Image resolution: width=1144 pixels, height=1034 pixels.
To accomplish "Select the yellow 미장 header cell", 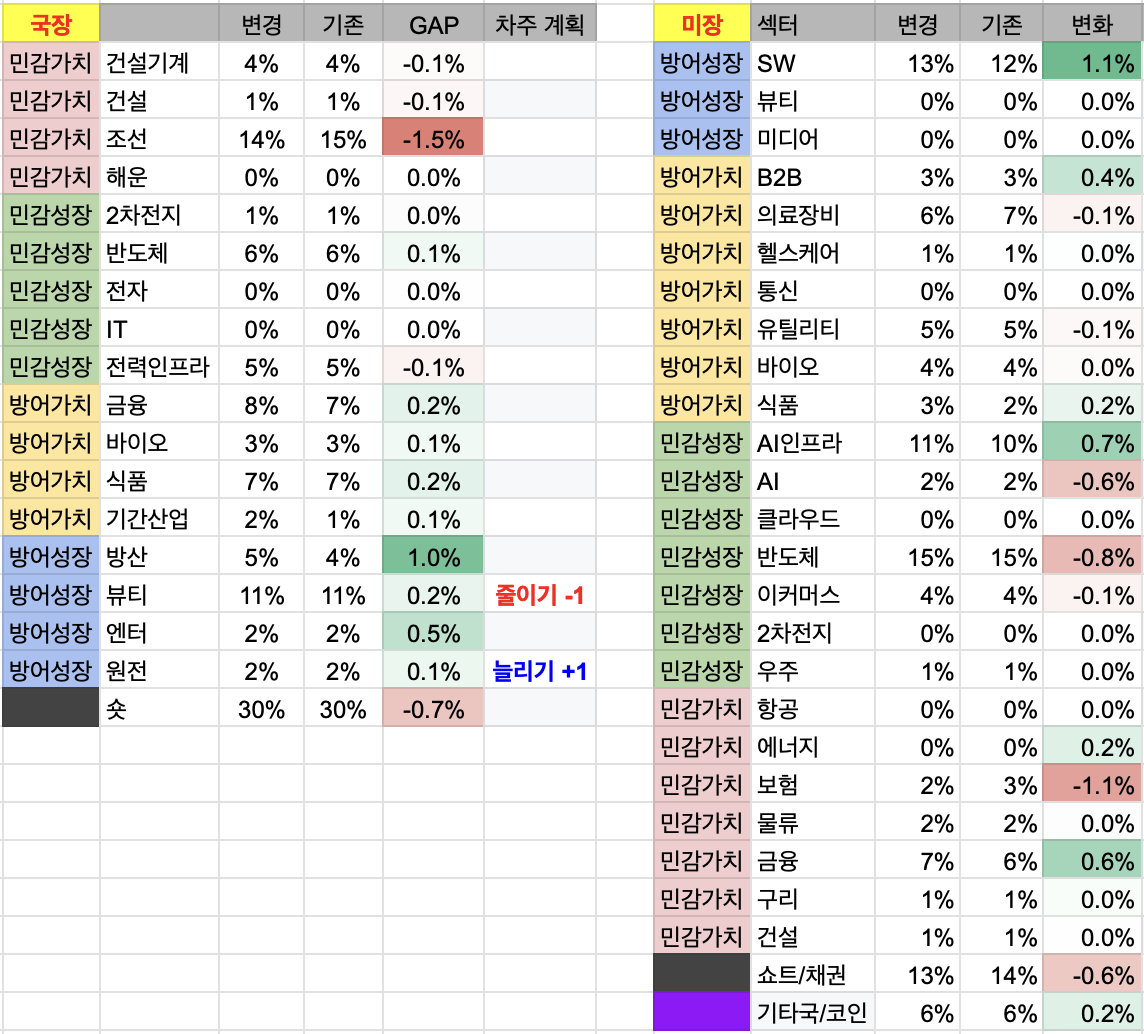I will pyautogui.click(x=701, y=25).
